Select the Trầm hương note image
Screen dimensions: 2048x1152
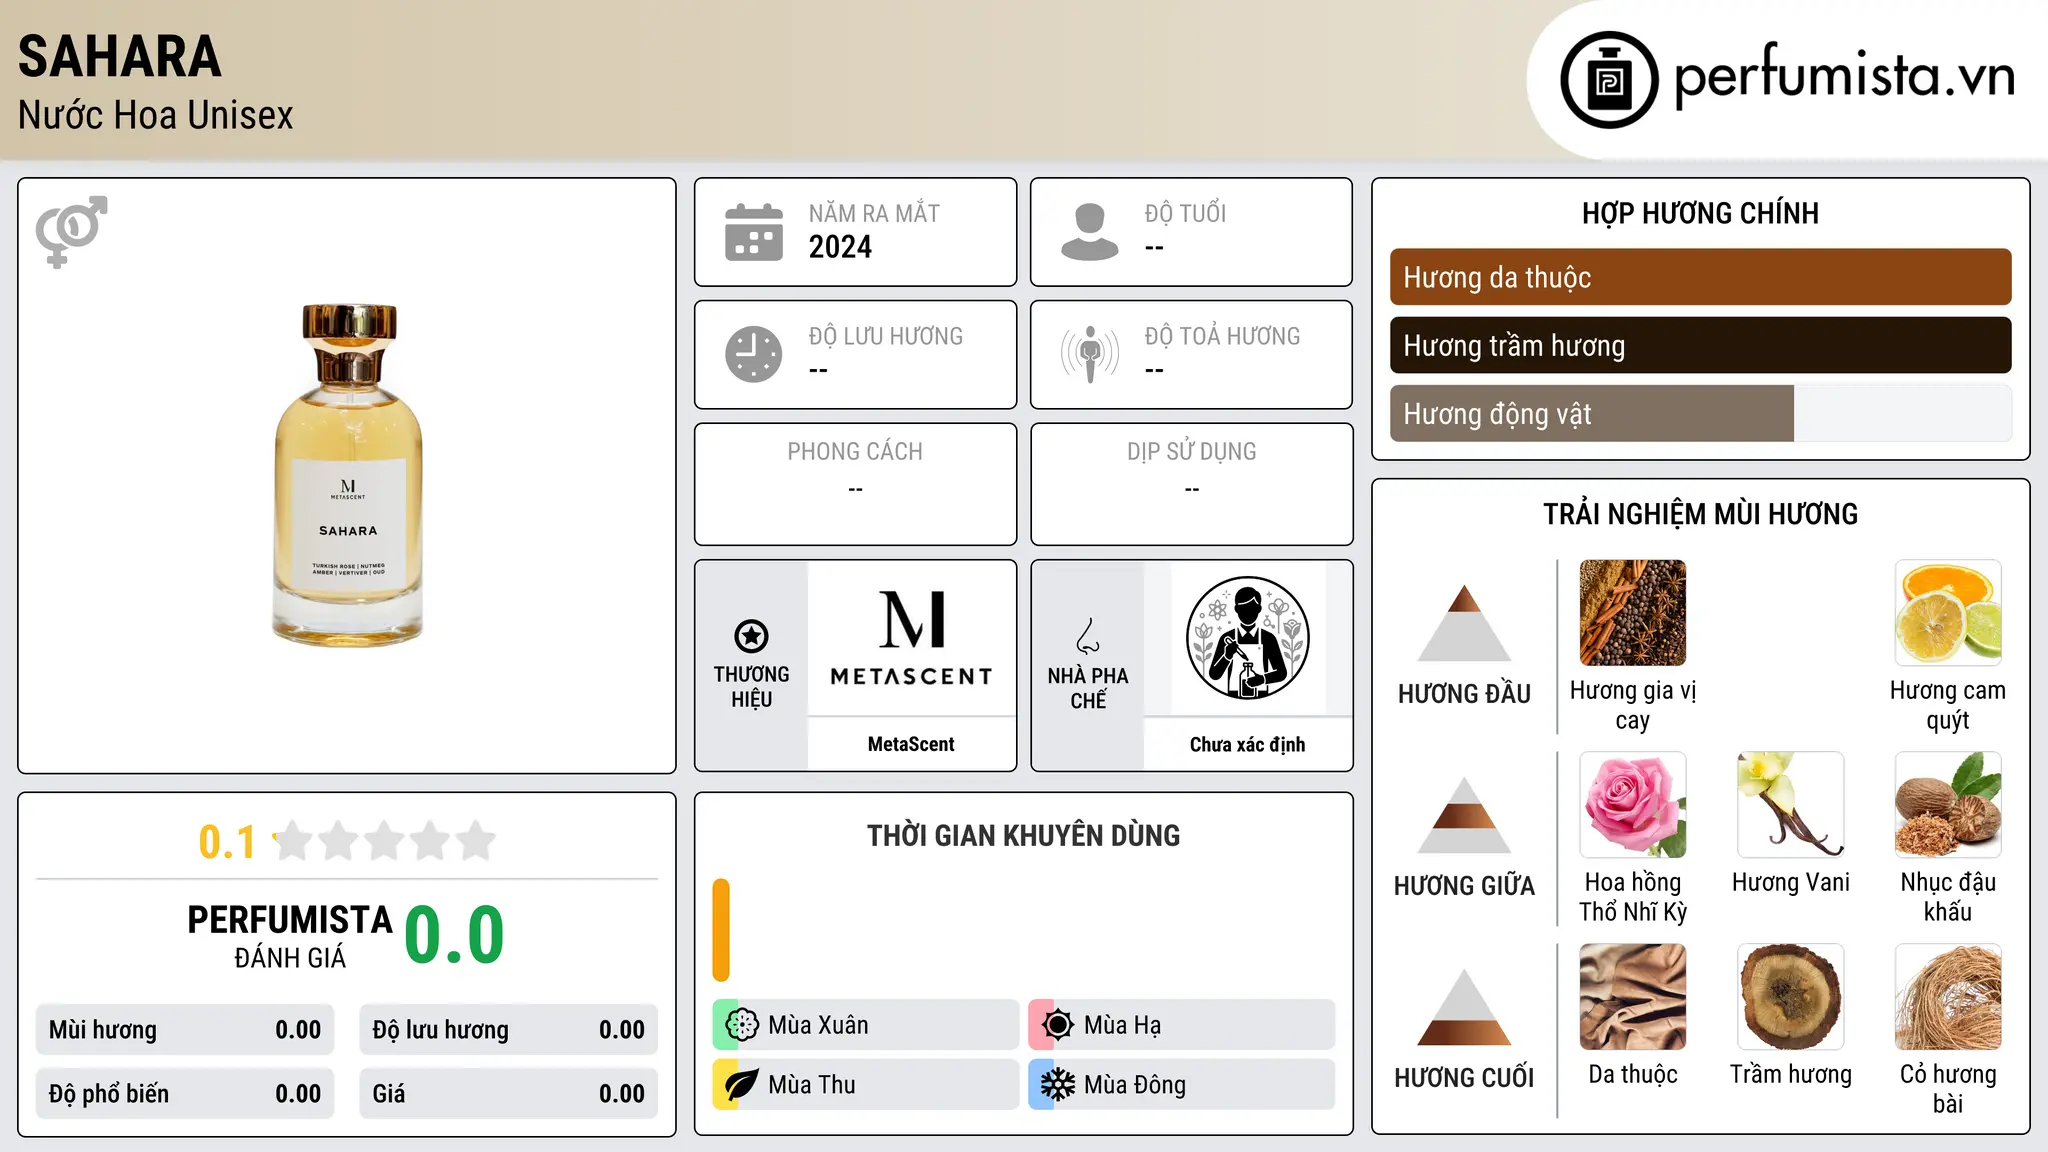coord(1791,997)
